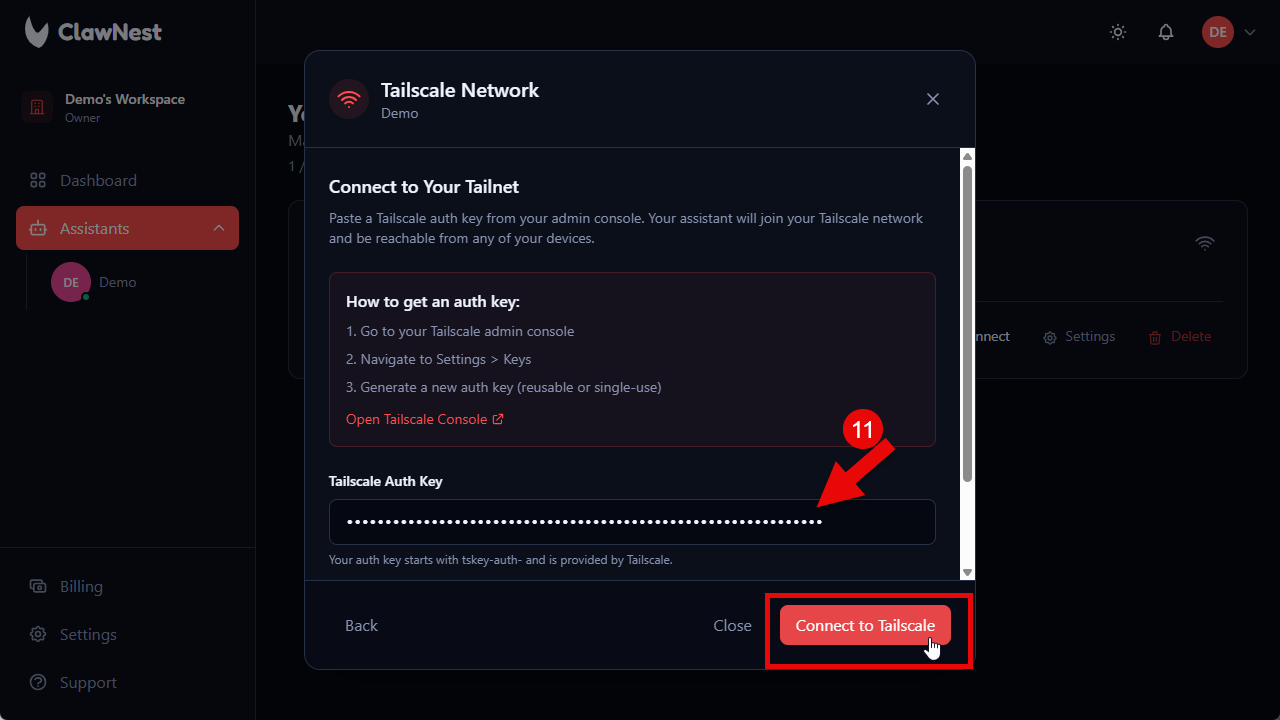Click the Billing icon in the sidebar
Screen dimensions: 1280x720
pos(38,586)
